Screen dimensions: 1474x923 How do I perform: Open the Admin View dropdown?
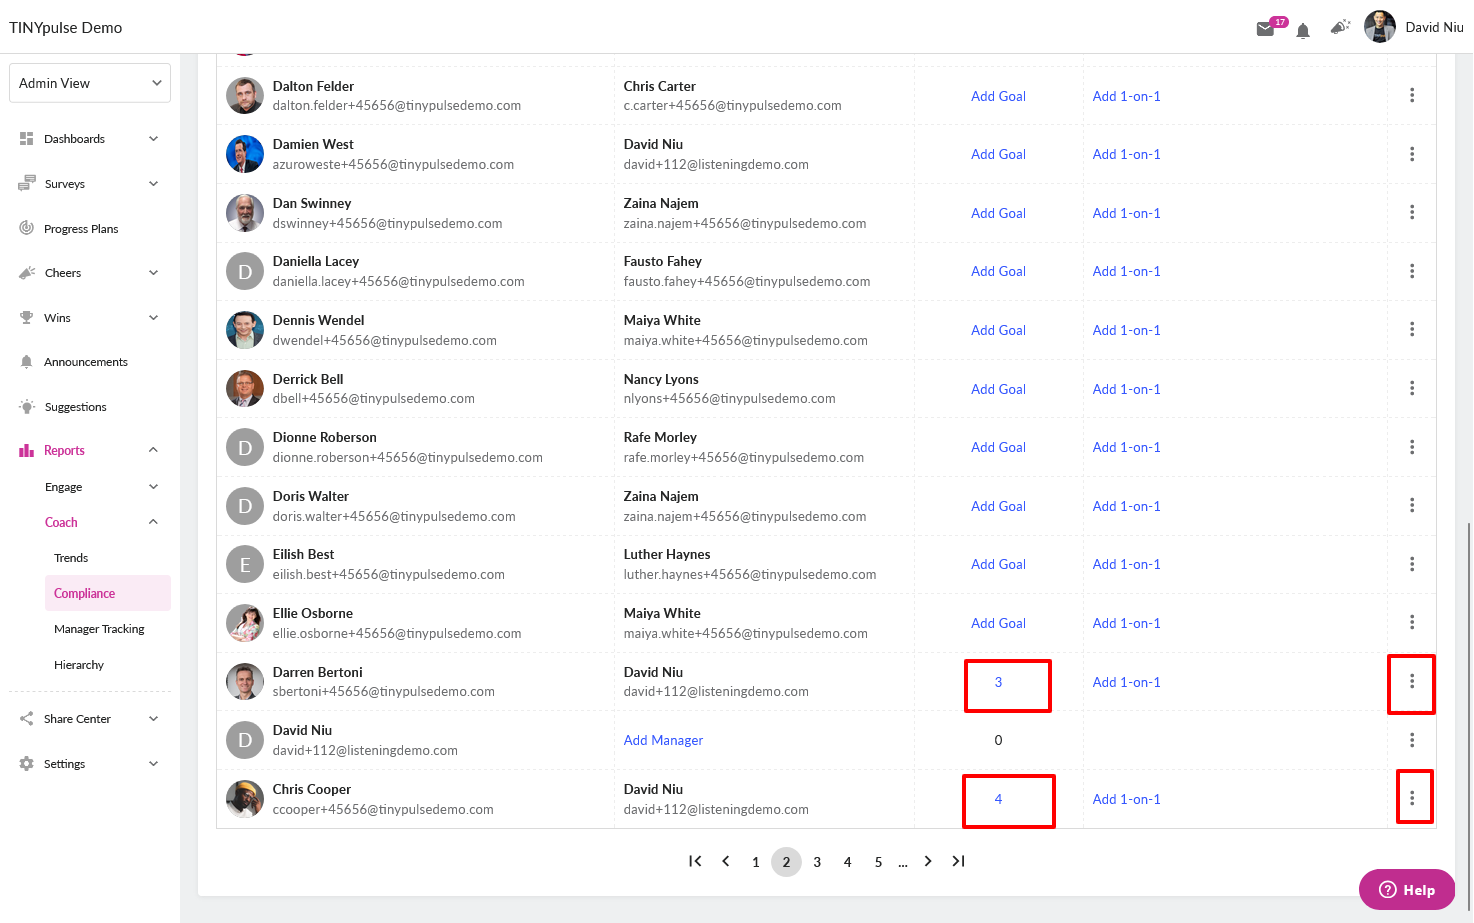(90, 83)
